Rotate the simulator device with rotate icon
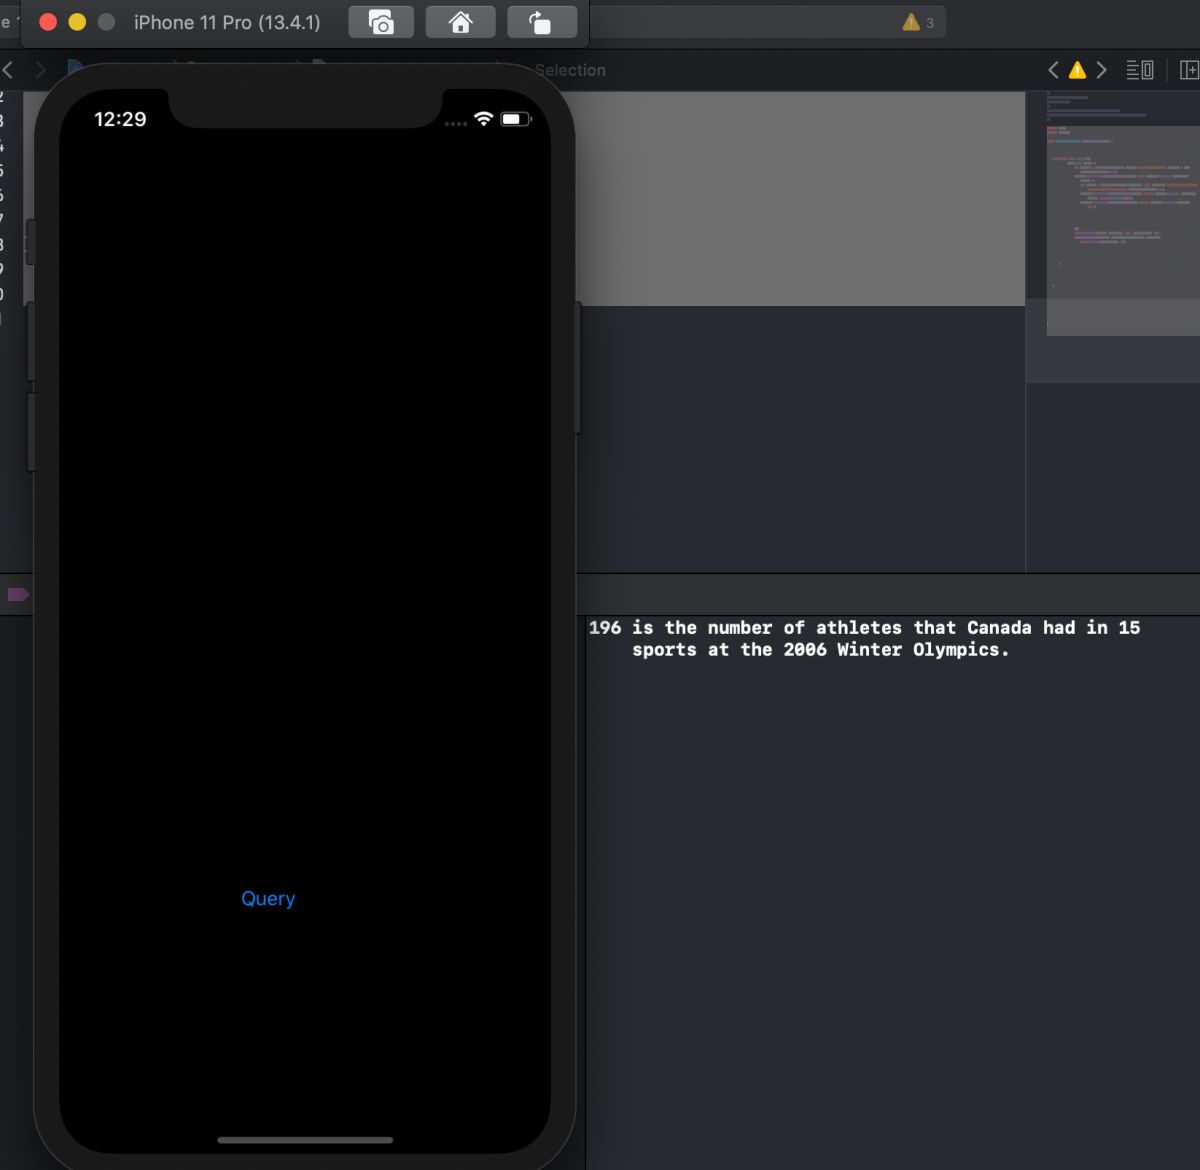This screenshot has width=1200, height=1170. pyautogui.click(x=541, y=22)
